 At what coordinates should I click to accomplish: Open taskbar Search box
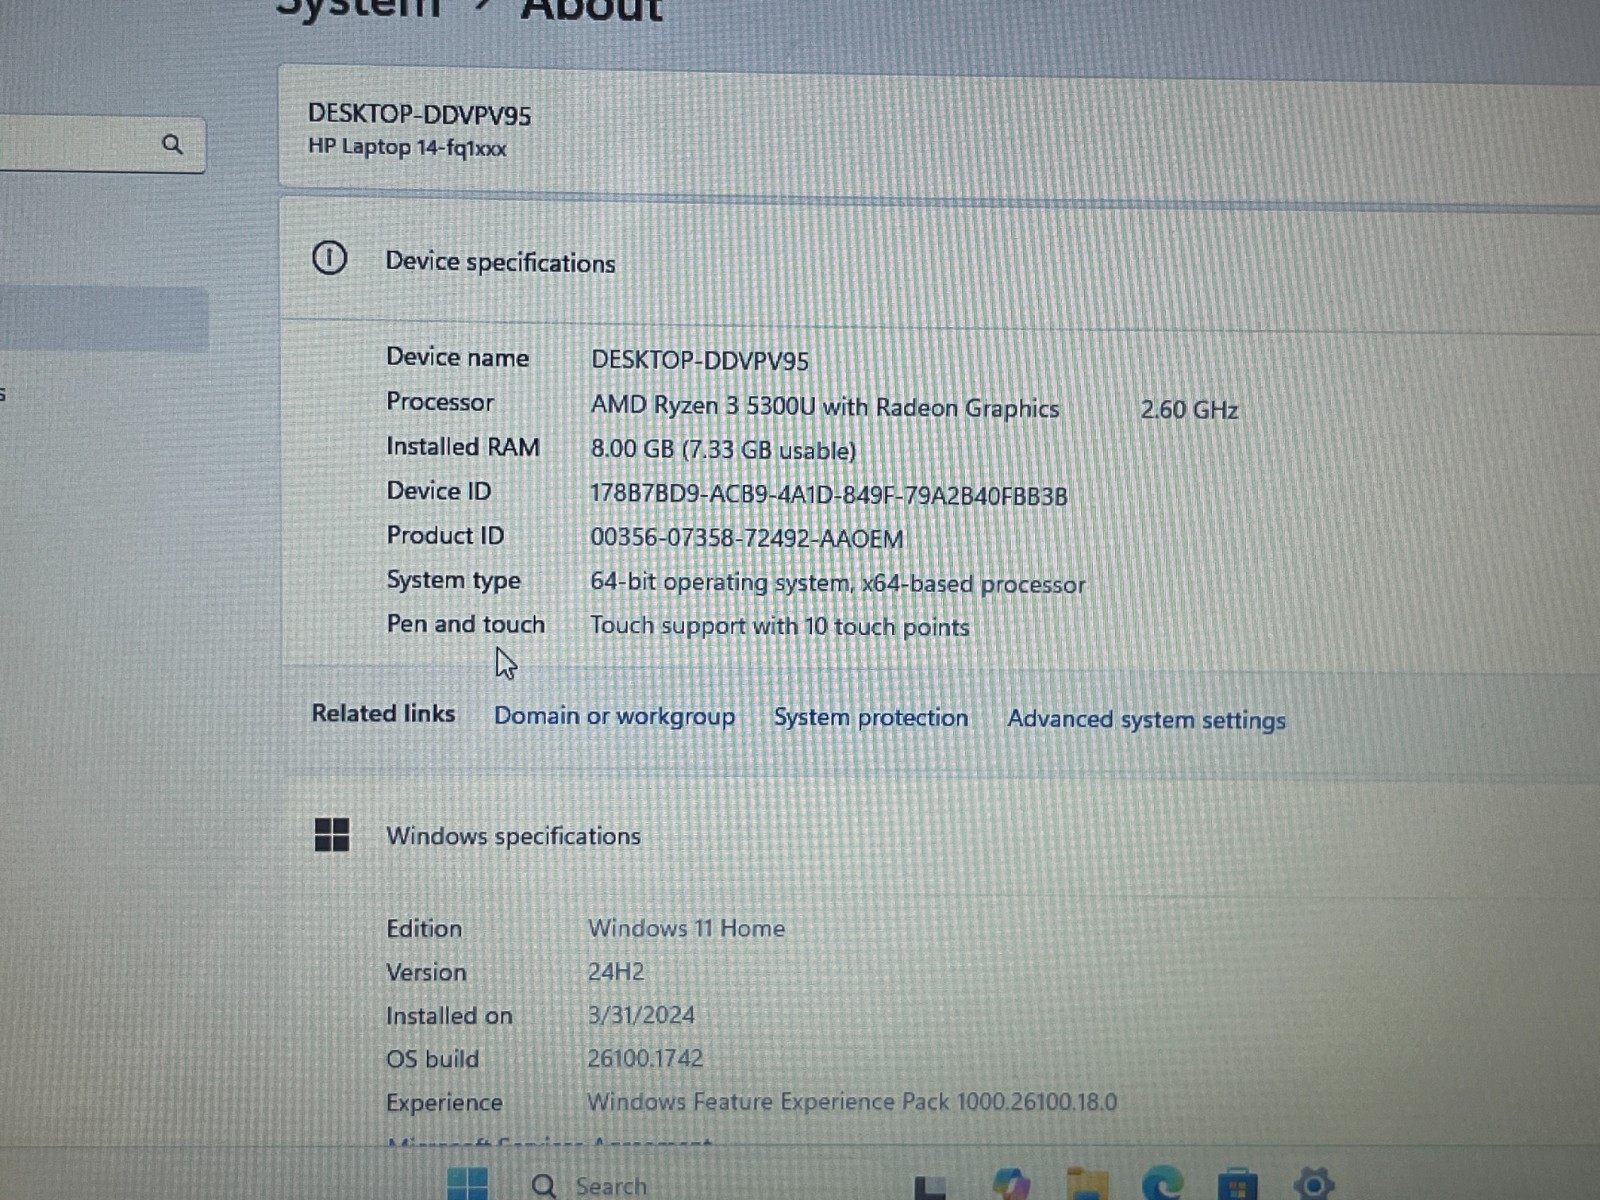tap(590, 1186)
